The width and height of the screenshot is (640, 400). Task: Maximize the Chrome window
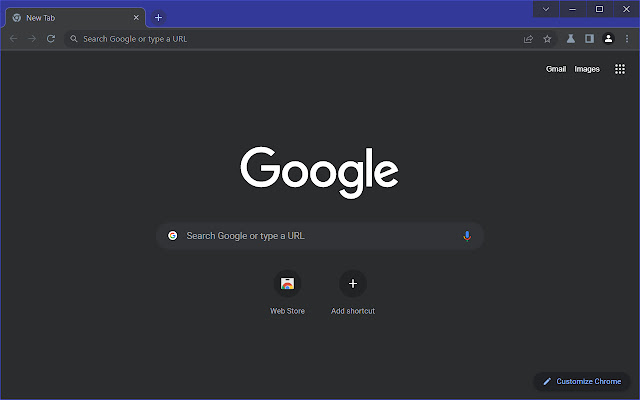pyautogui.click(x=599, y=9)
